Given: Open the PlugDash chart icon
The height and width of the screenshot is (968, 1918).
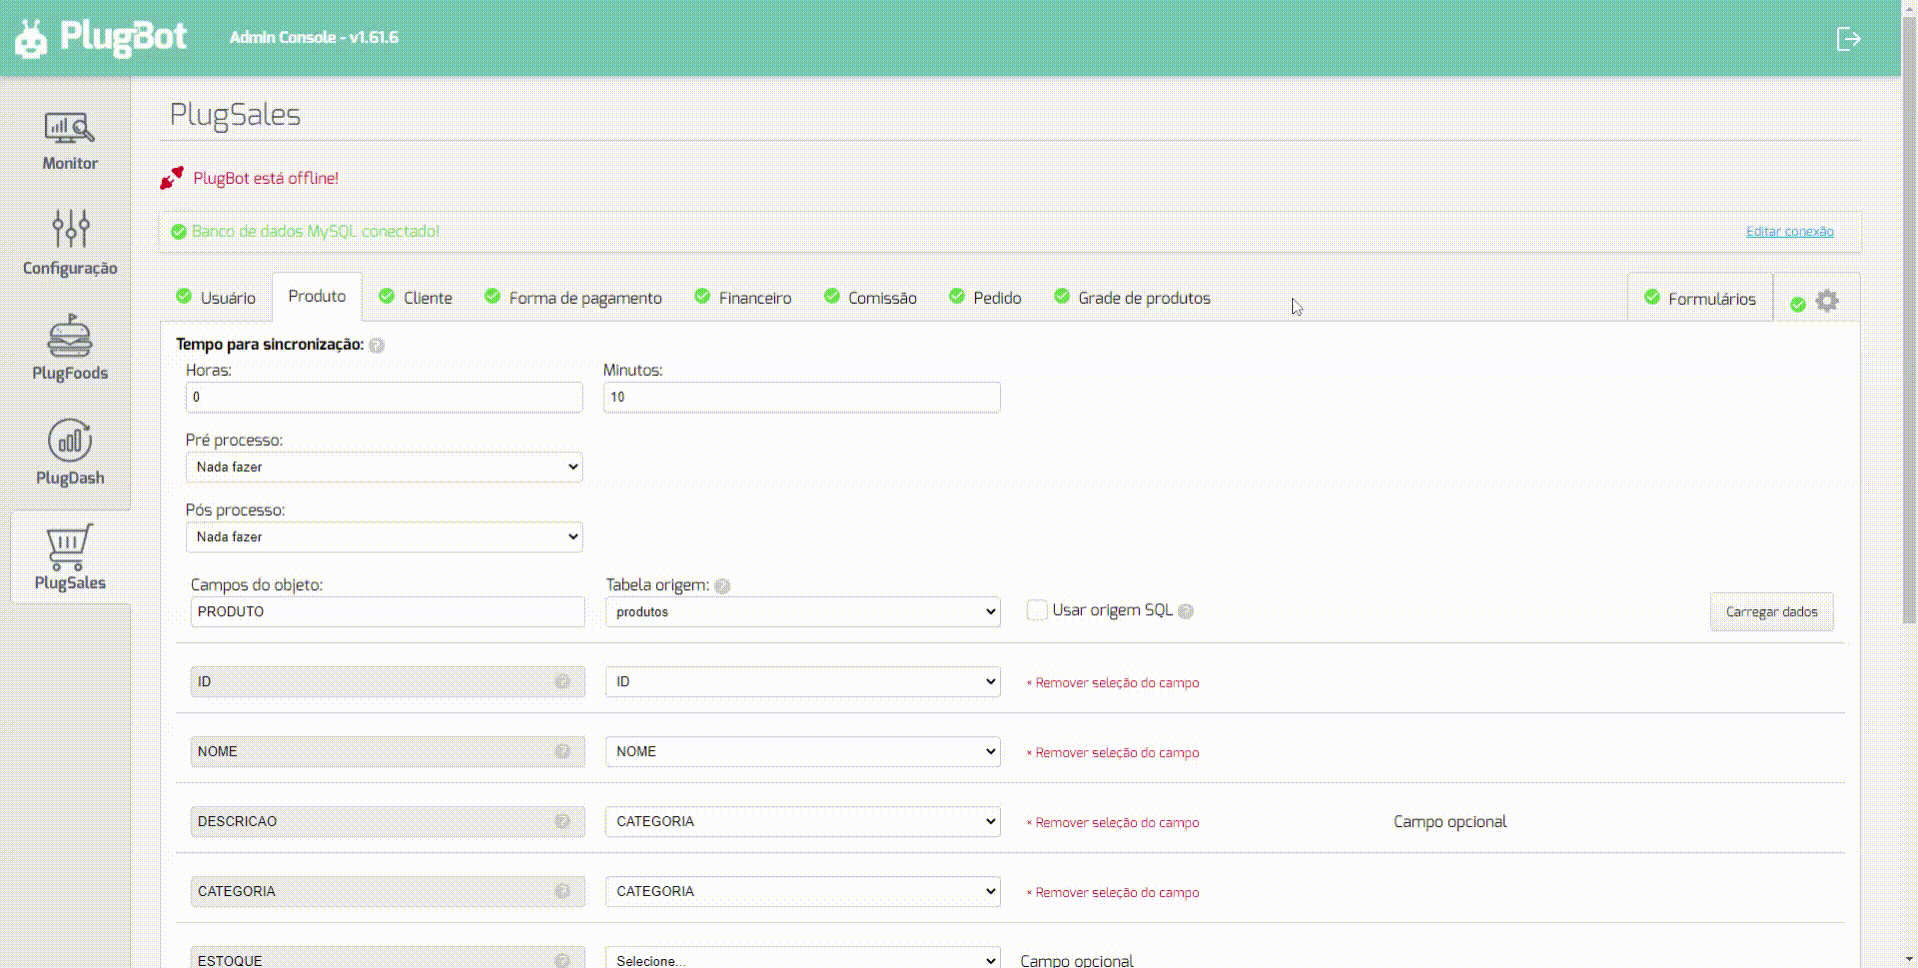Looking at the screenshot, I should pyautogui.click(x=70, y=441).
